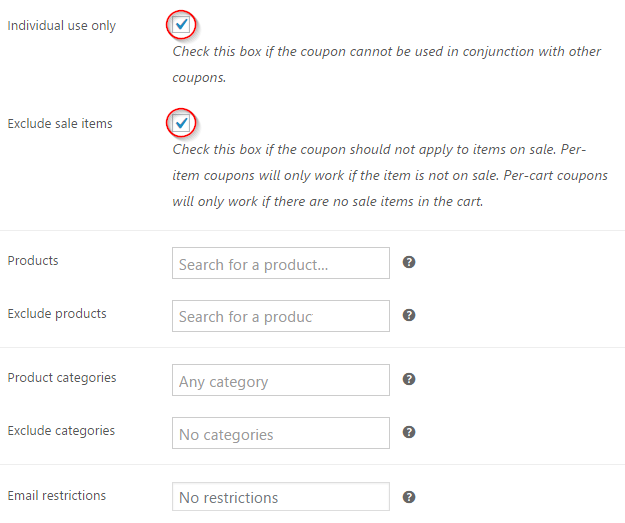625x523 pixels.
Task: Show help tip for Product categories
Action: click(409, 379)
